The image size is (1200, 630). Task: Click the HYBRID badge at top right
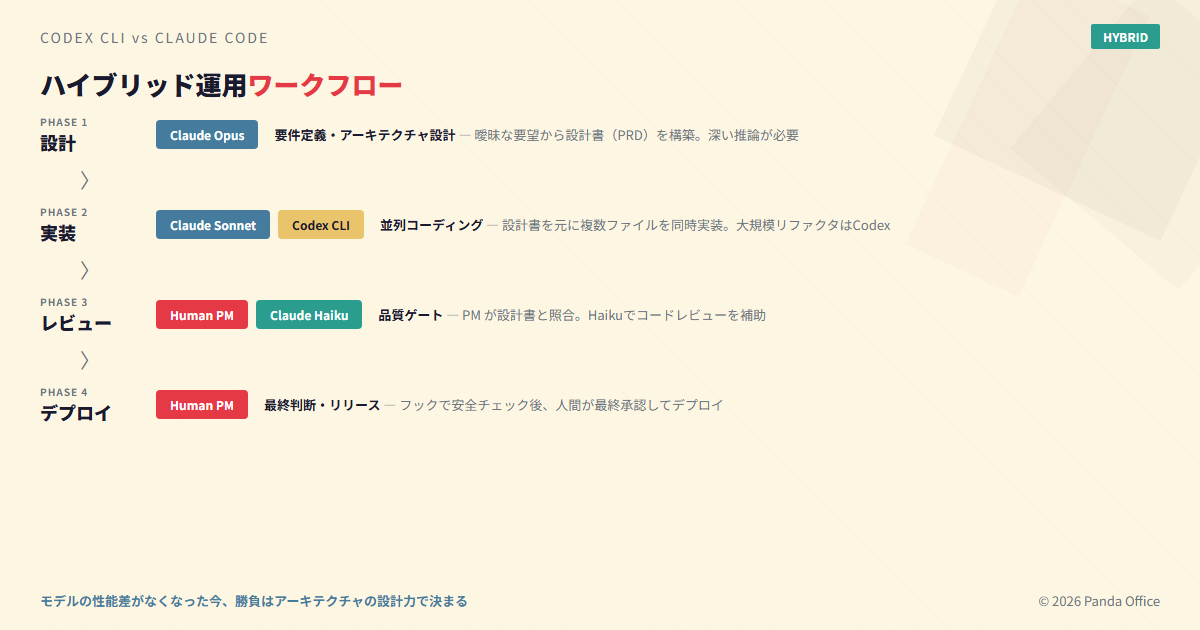tap(1125, 36)
